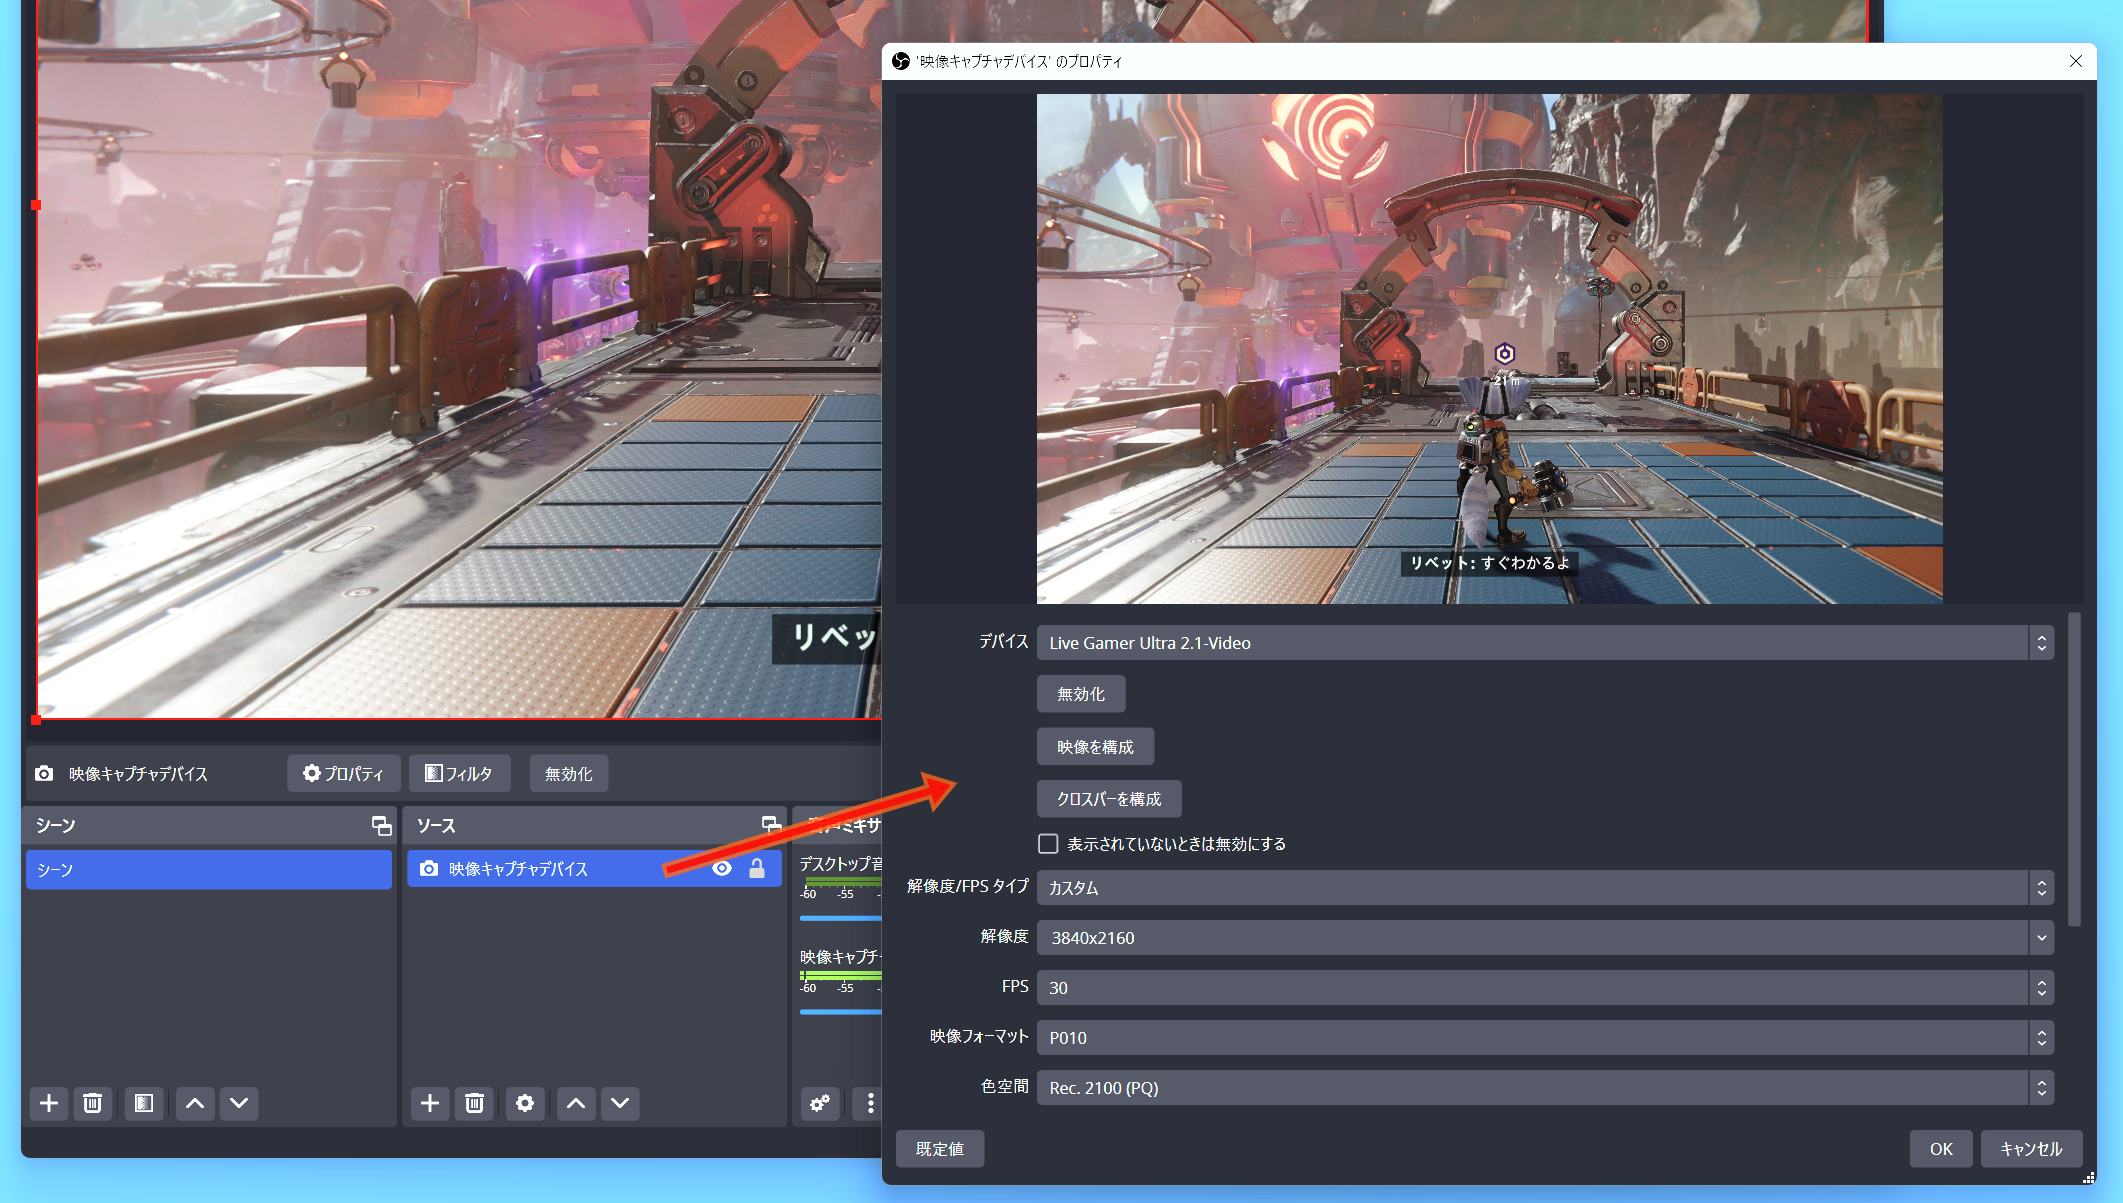Click main OBS preview canvas

pyautogui.click(x=459, y=359)
